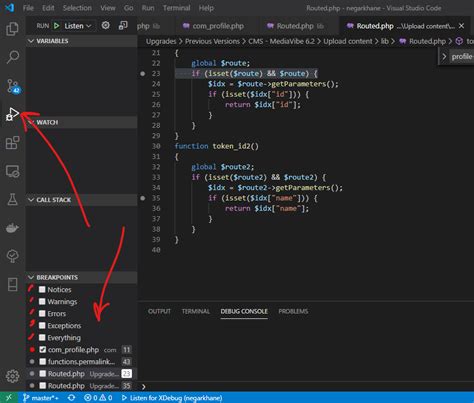Open the Run menu

coord(148,8)
